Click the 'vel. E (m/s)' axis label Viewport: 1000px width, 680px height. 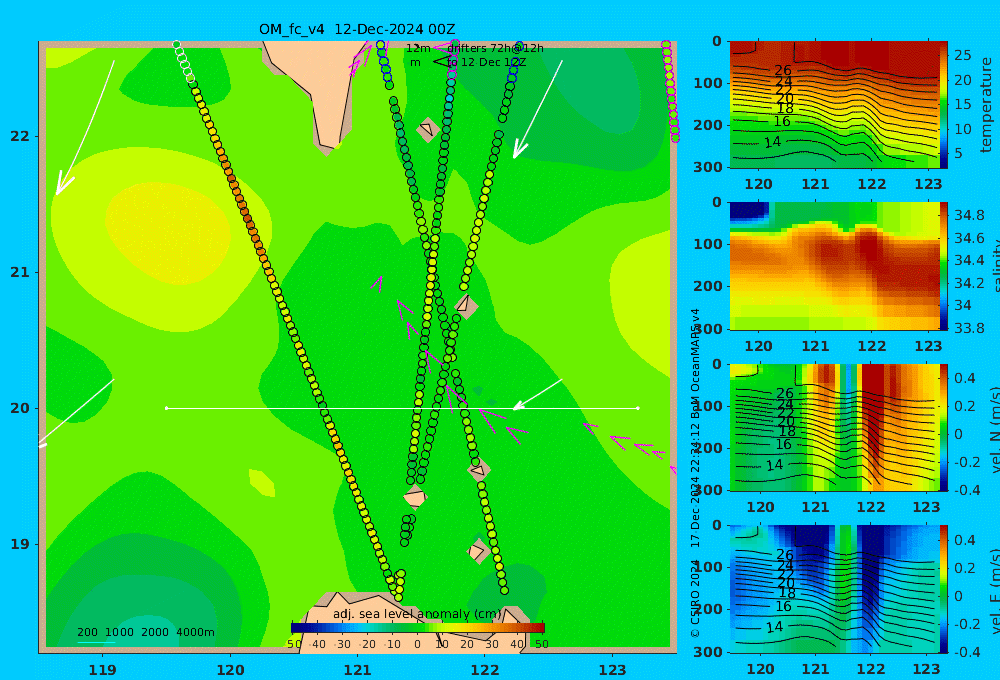pyautogui.click(x=994, y=591)
